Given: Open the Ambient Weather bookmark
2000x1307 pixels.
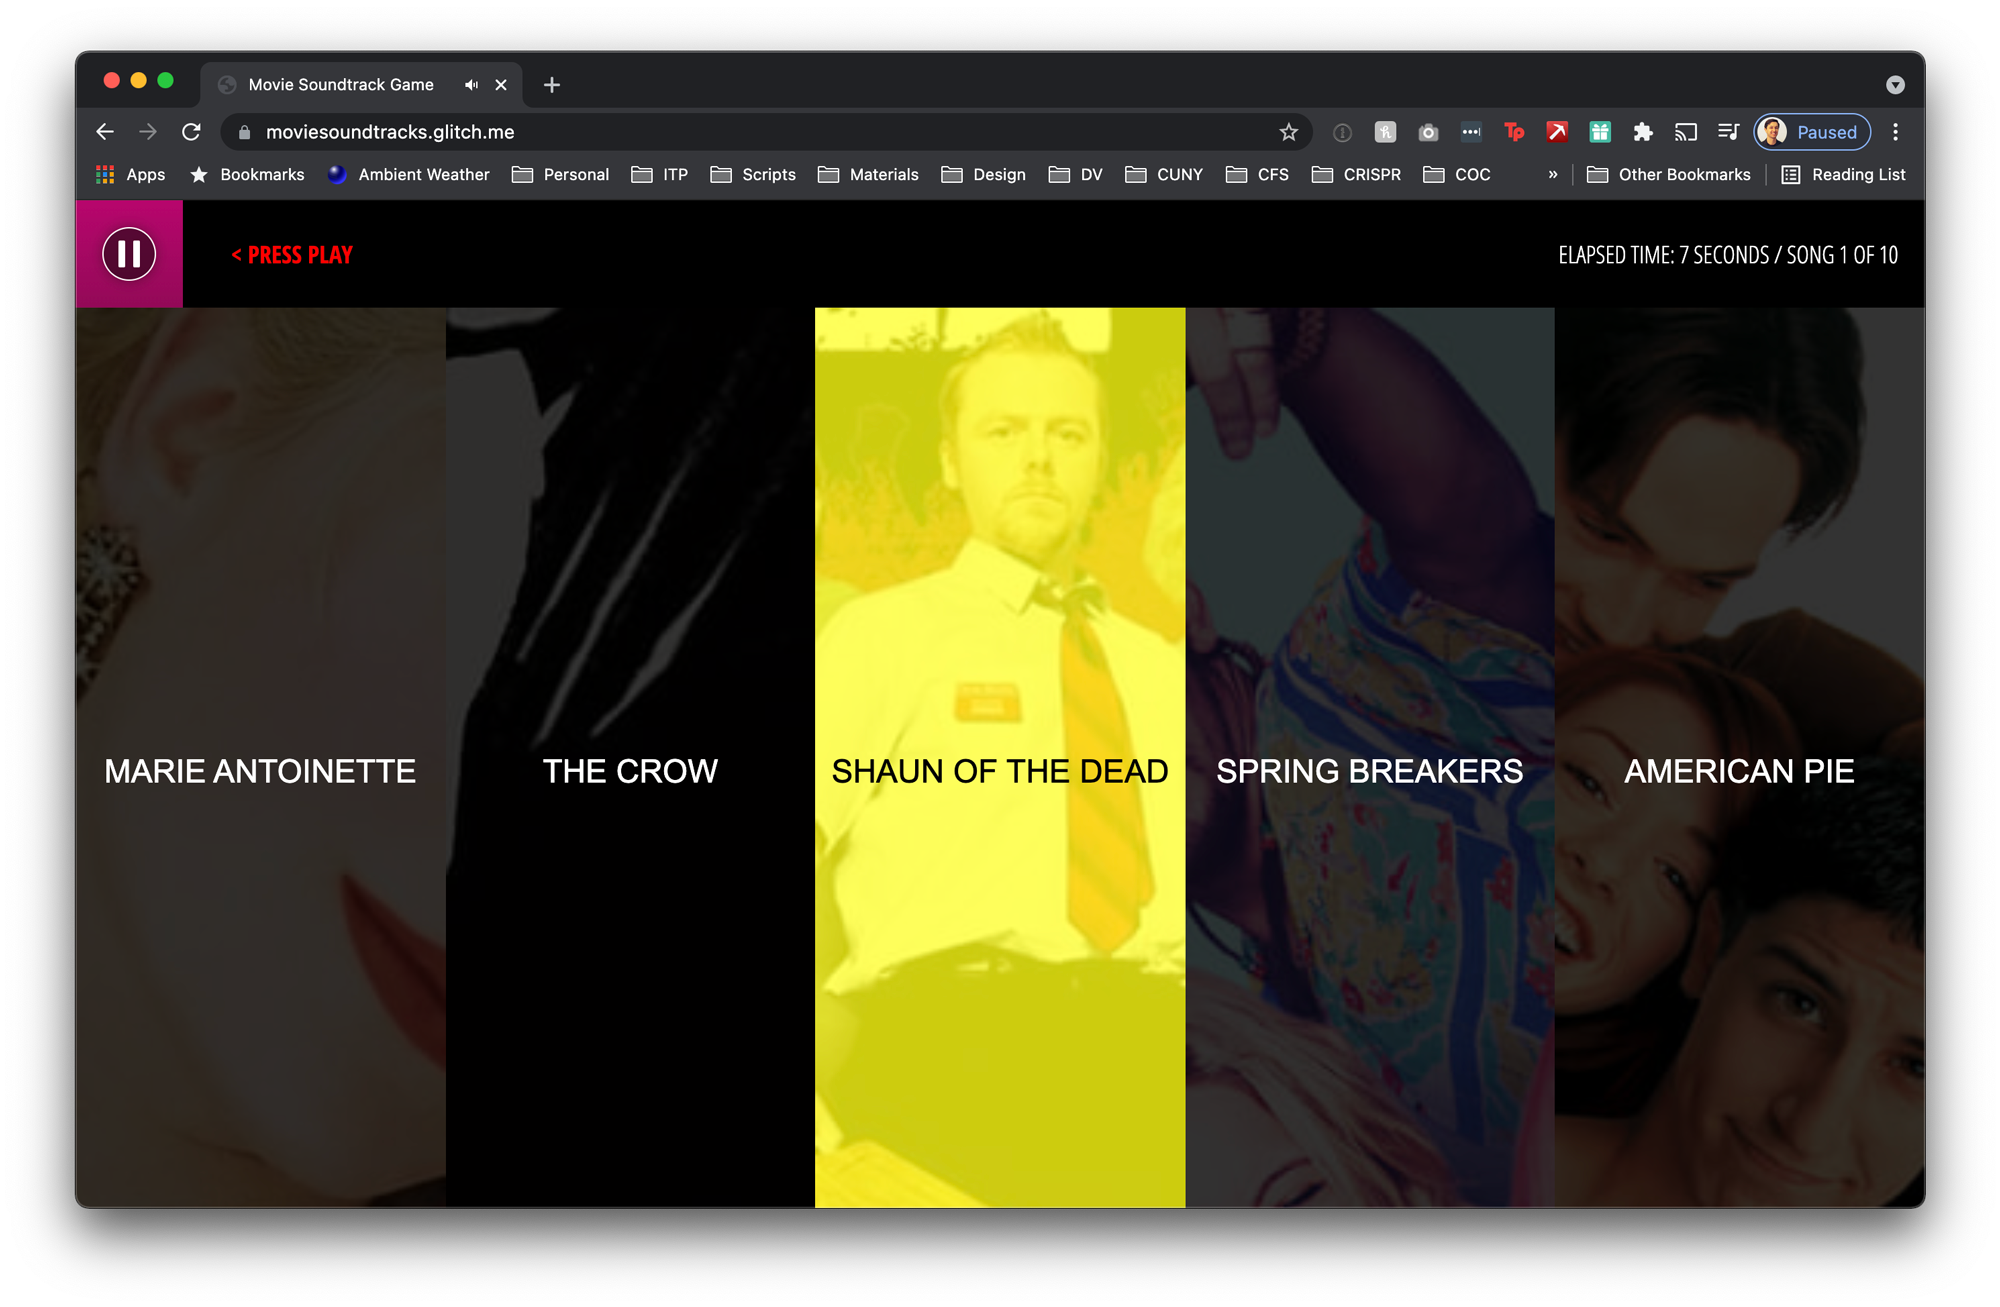Looking at the screenshot, I should [409, 175].
